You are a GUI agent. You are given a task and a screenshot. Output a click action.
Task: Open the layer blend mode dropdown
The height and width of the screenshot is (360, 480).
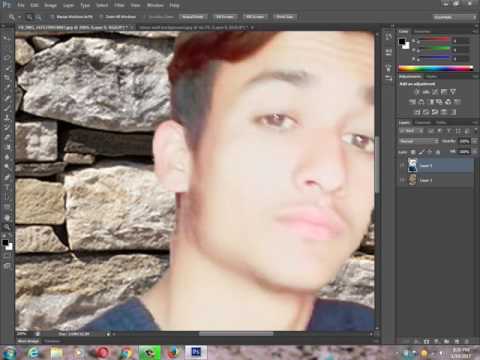[x=419, y=141]
